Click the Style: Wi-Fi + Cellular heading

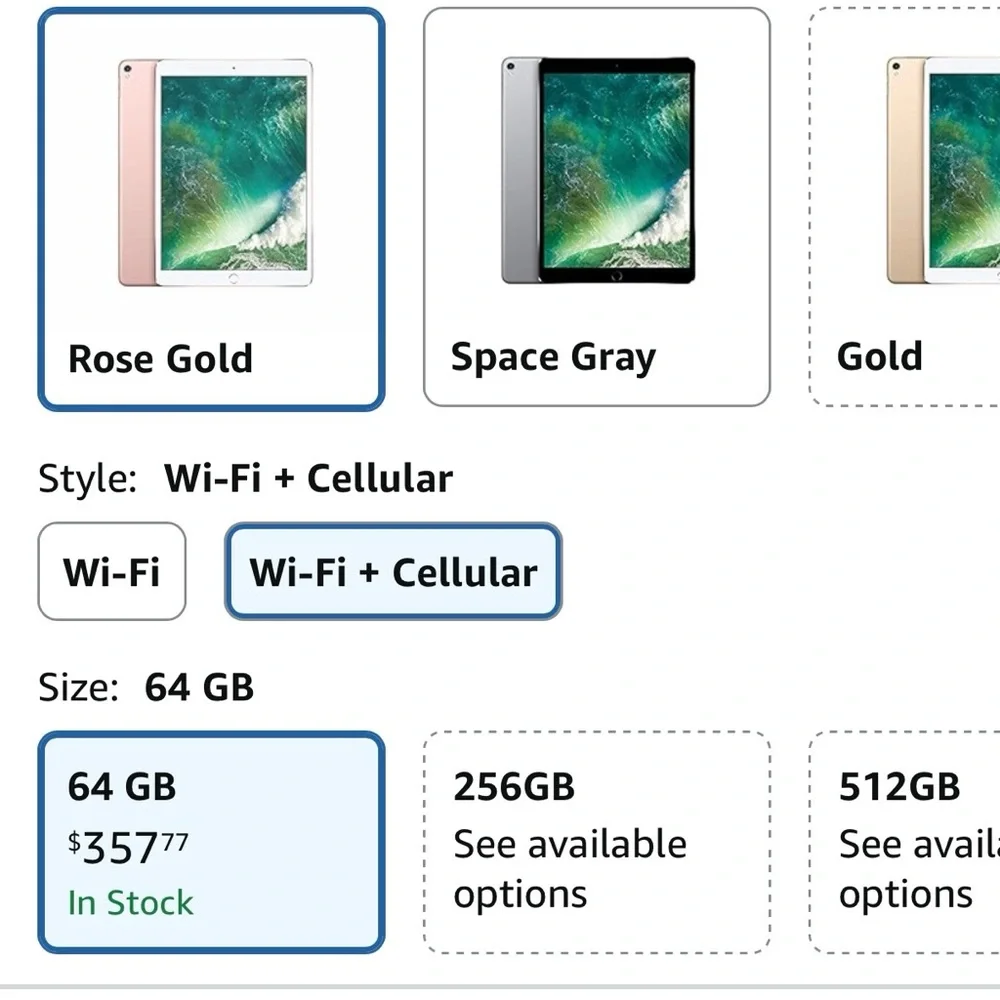click(x=245, y=477)
